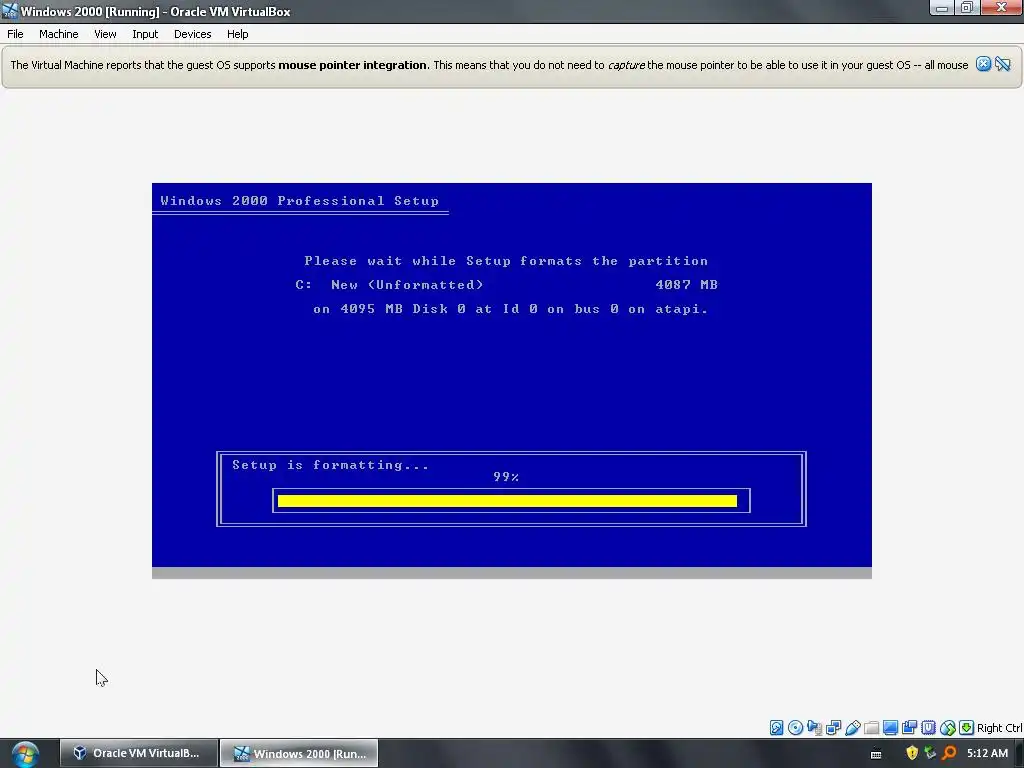
Task: Click the on-screen keyboard tray icon
Action: pos(876,754)
